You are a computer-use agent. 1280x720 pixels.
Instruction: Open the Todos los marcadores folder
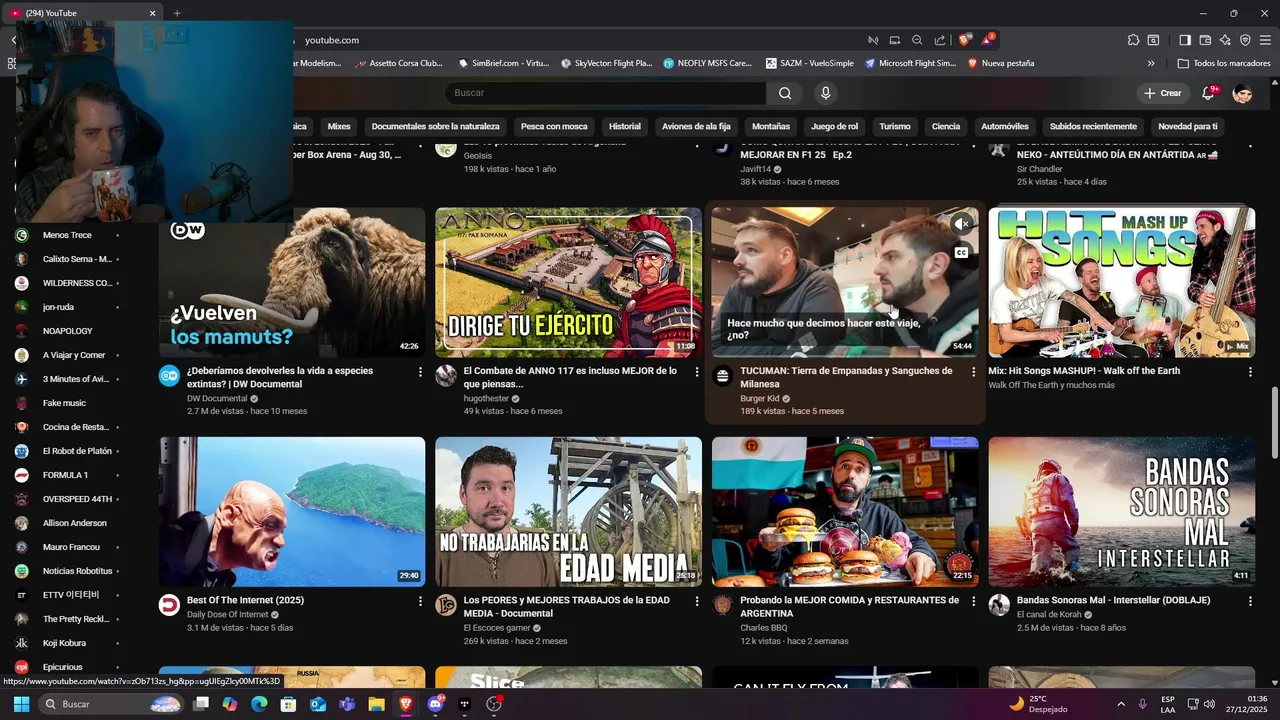coord(1224,63)
